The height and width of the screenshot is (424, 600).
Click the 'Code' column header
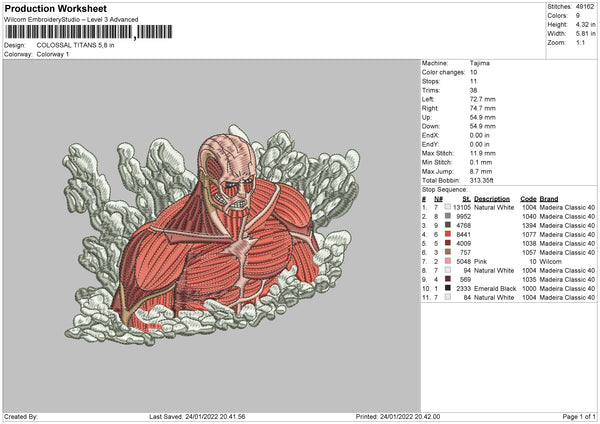click(528, 199)
